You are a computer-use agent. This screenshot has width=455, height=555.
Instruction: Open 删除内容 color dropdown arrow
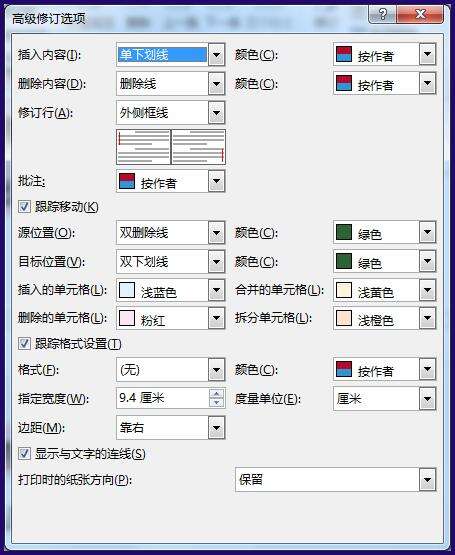(x=427, y=83)
